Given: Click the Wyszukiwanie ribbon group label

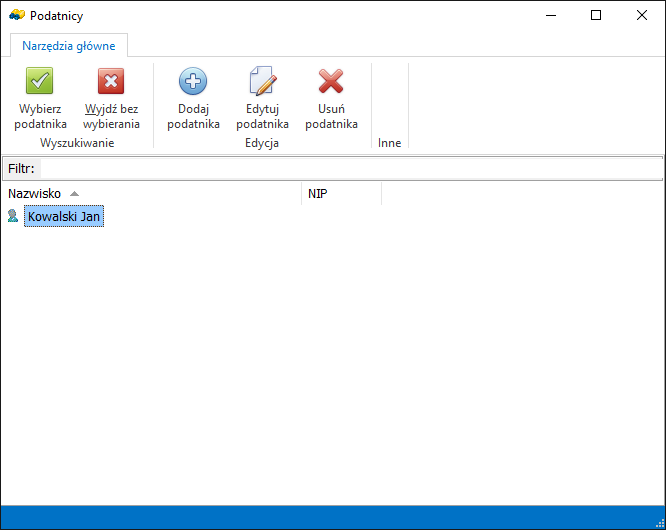Looking at the screenshot, I should pos(76,143).
